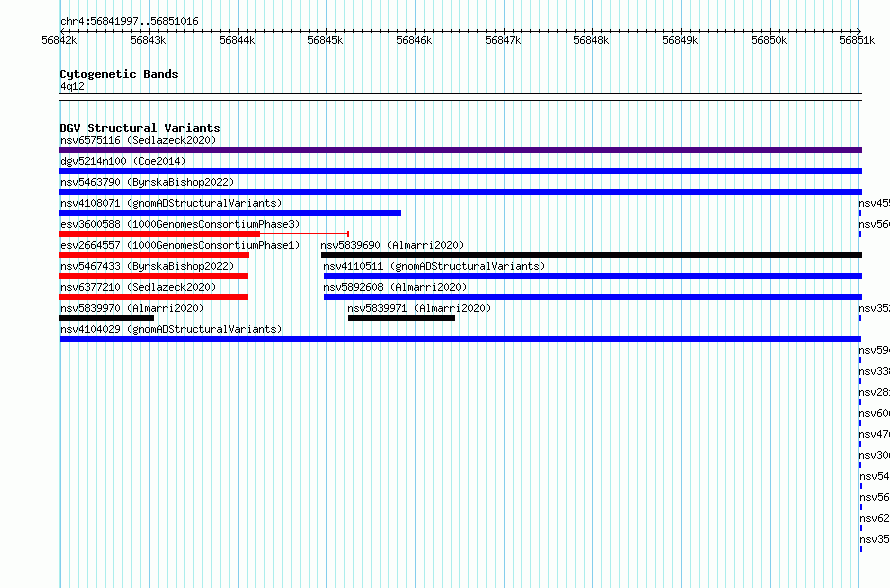This screenshot has height=588, width=890.
Task: Open nsv6377210 (Sedlazeck2020) variant label
Action: [x=138, y=287]
